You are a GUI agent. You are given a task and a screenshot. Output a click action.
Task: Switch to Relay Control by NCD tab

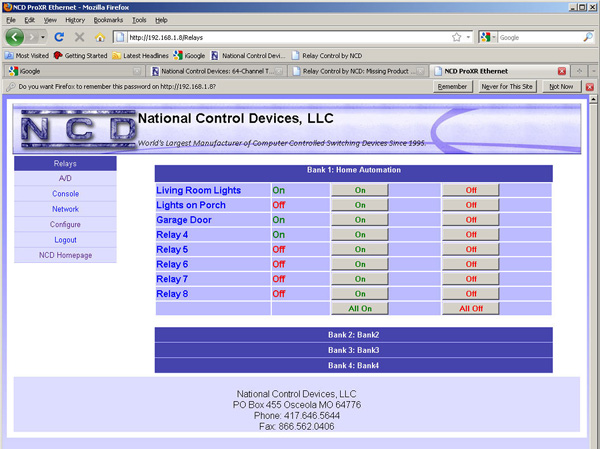[x=358, y=71]
